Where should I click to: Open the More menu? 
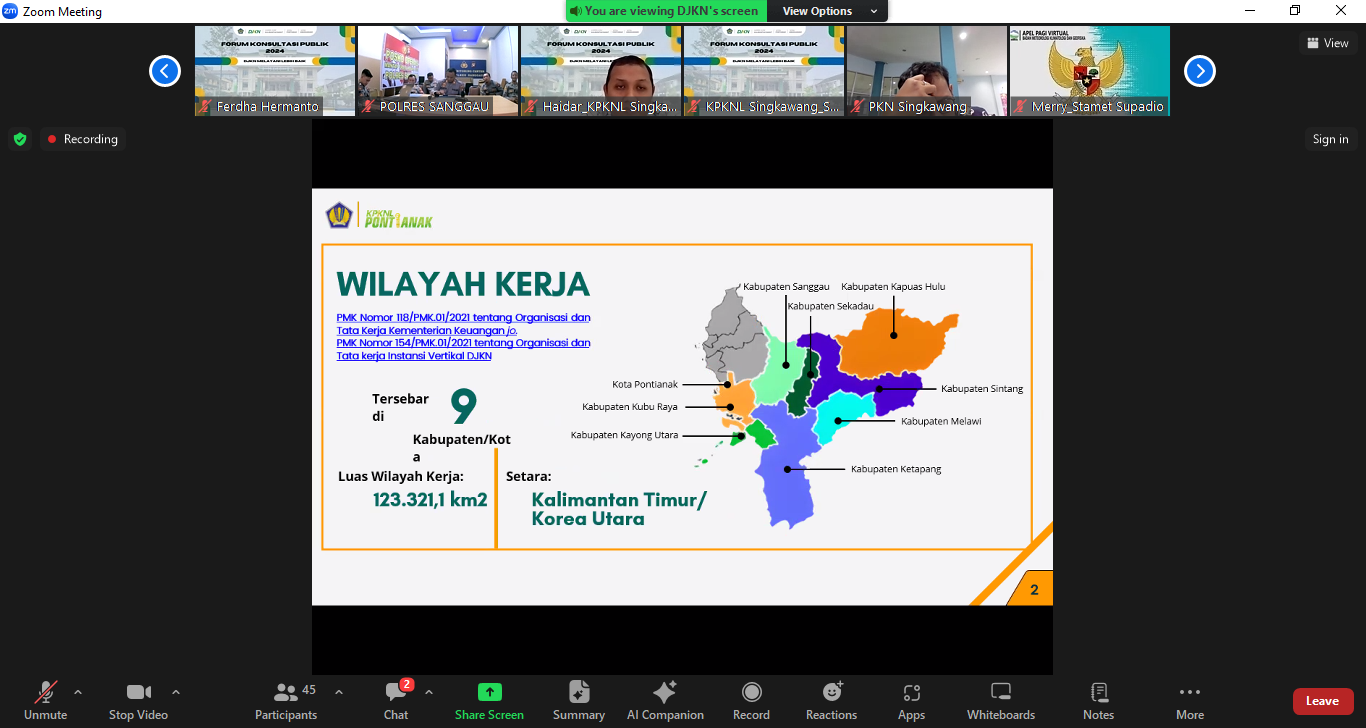[1189, 700]
